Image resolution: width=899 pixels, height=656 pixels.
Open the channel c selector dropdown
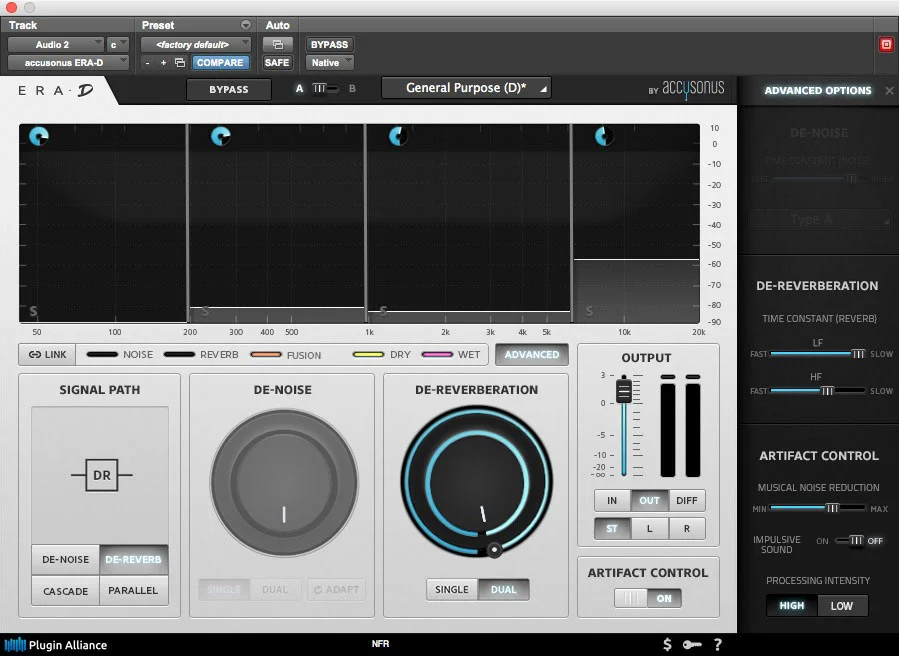[x=118, y=45]
